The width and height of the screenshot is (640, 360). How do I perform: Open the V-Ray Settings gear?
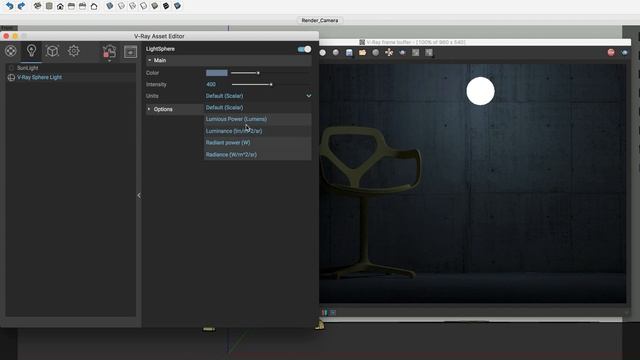[x=74, y=51]
